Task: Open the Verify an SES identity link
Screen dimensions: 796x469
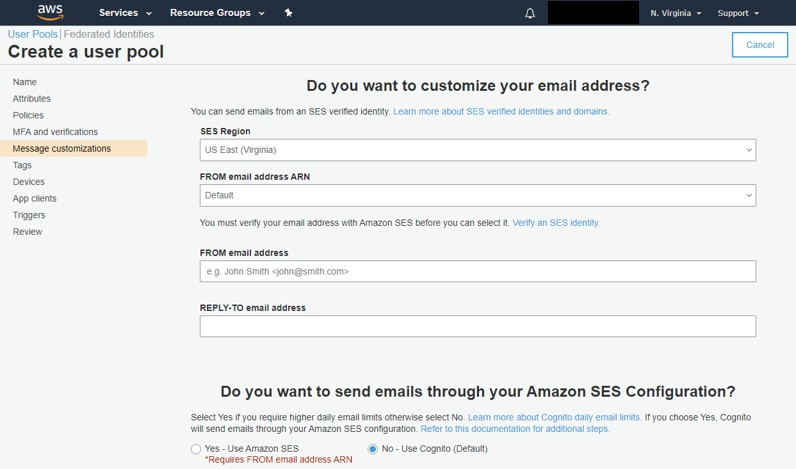Action: pyautogui.click(x=556, y=223)
